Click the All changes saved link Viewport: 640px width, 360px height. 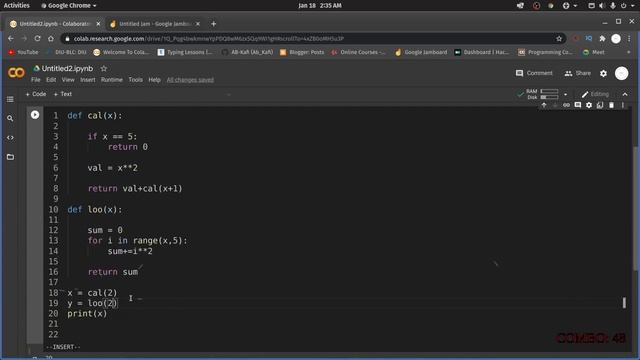click(x=190, y=80)
